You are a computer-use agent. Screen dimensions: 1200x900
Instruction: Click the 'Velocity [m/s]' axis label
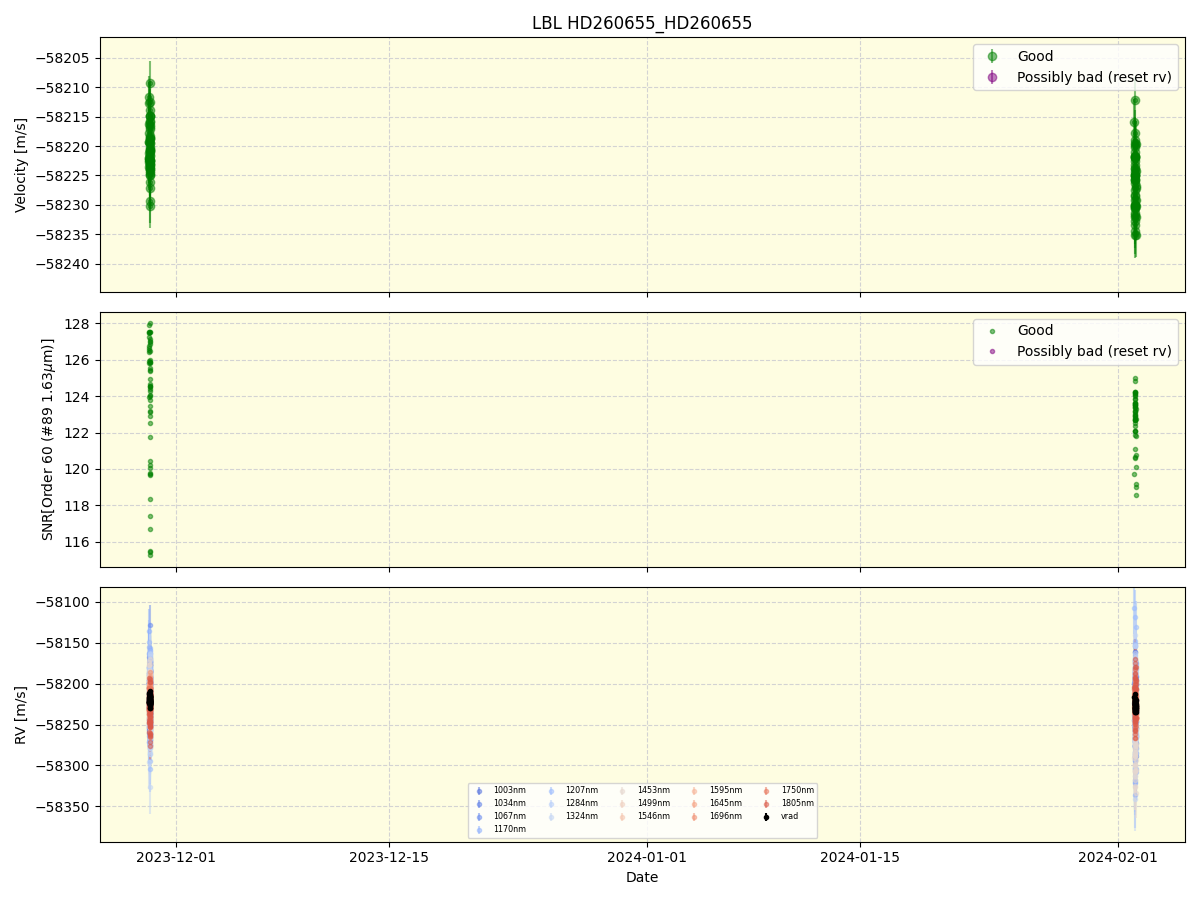(x=21, y=165)
